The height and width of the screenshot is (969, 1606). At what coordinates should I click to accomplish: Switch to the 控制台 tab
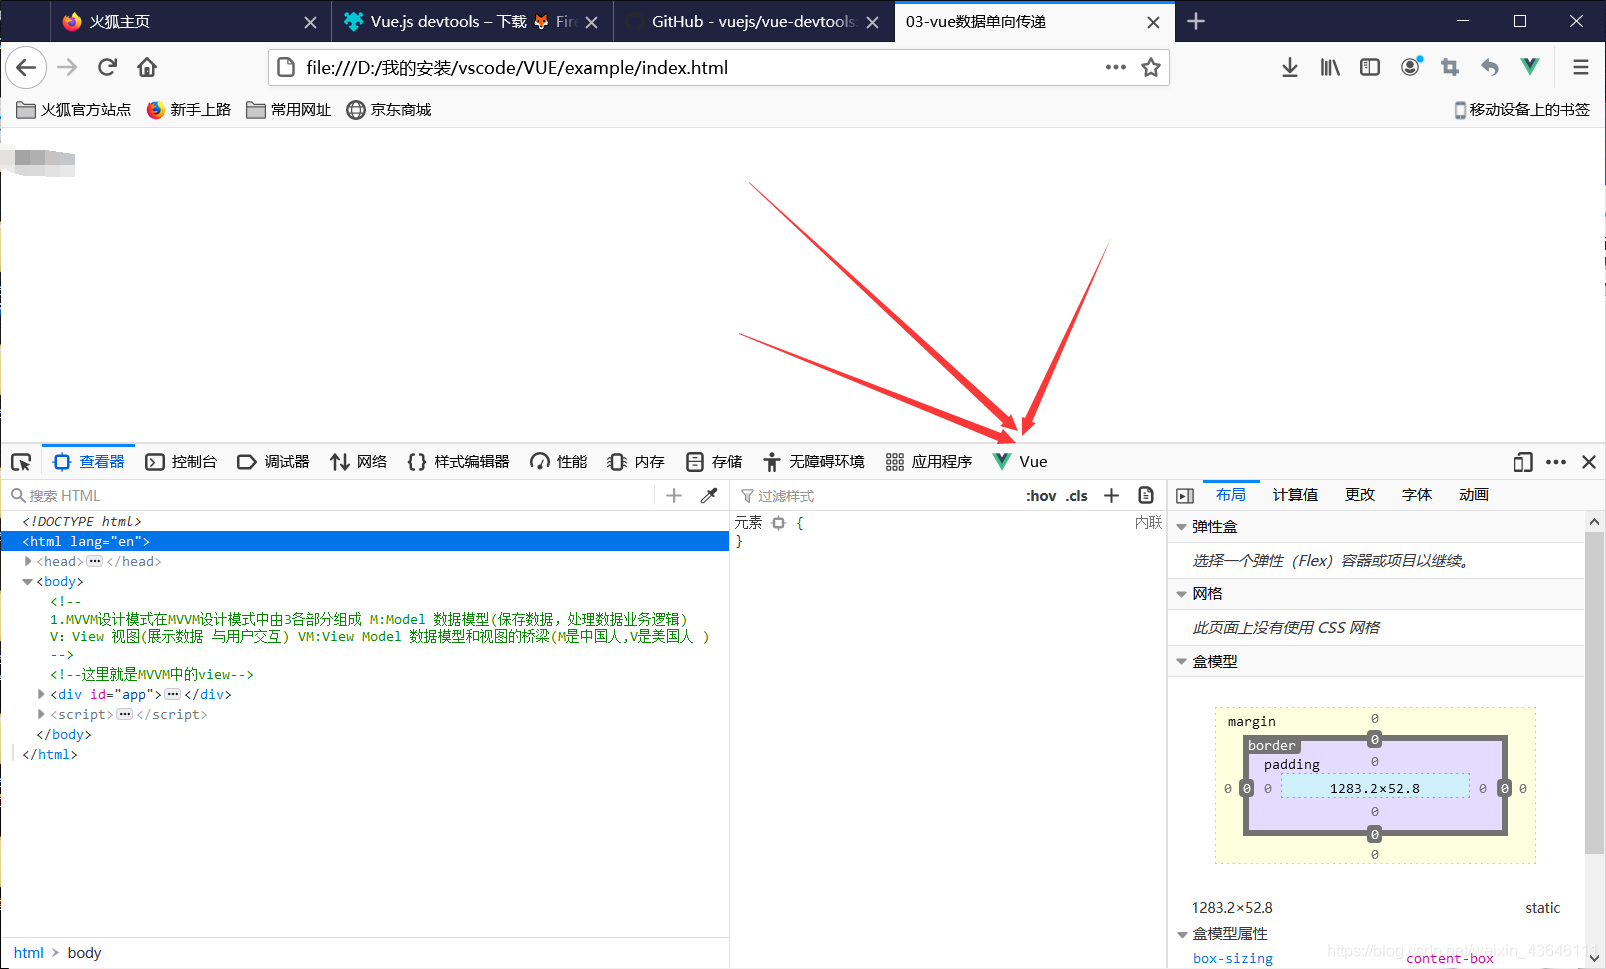pyautogui.click(x=181, y=462)
